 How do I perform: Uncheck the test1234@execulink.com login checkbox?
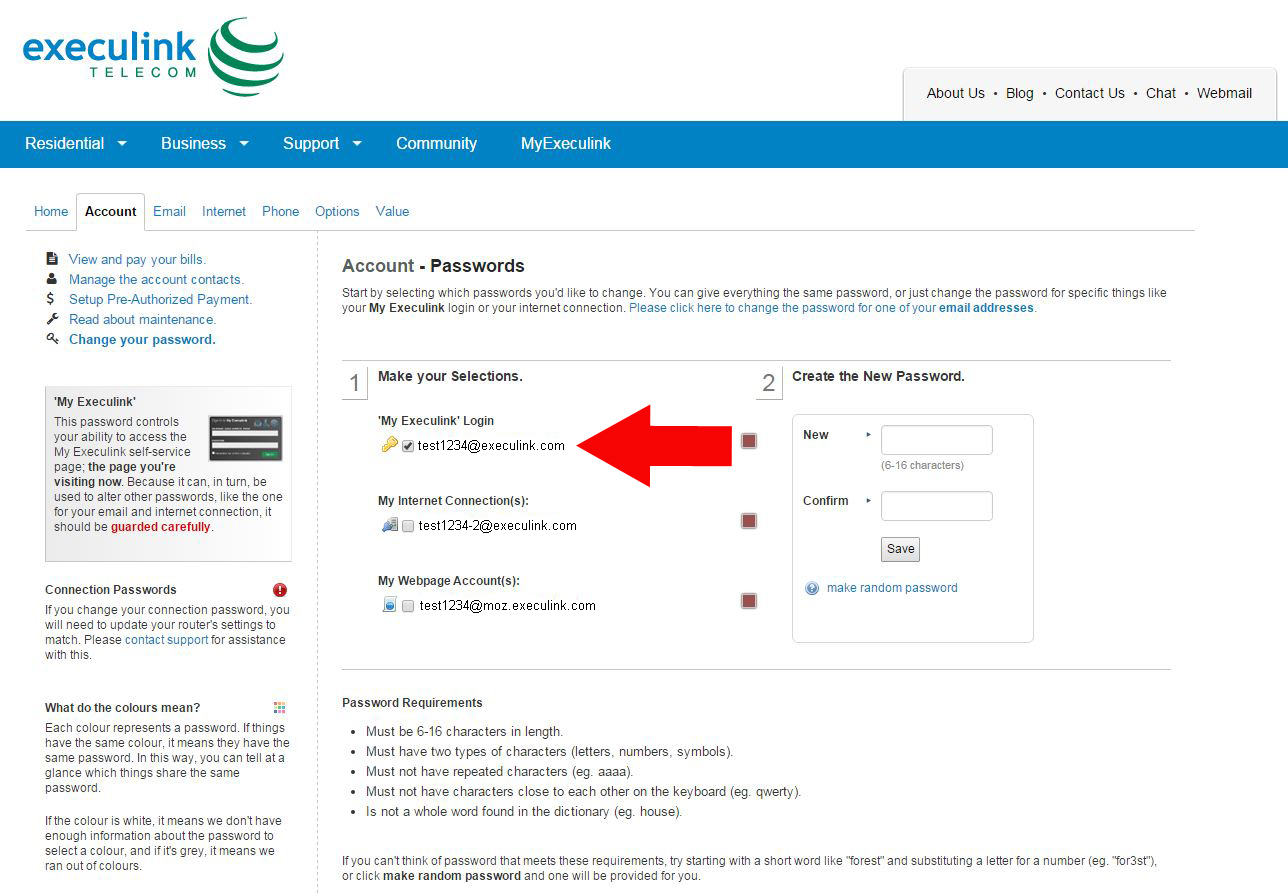(x=408, y=446)
